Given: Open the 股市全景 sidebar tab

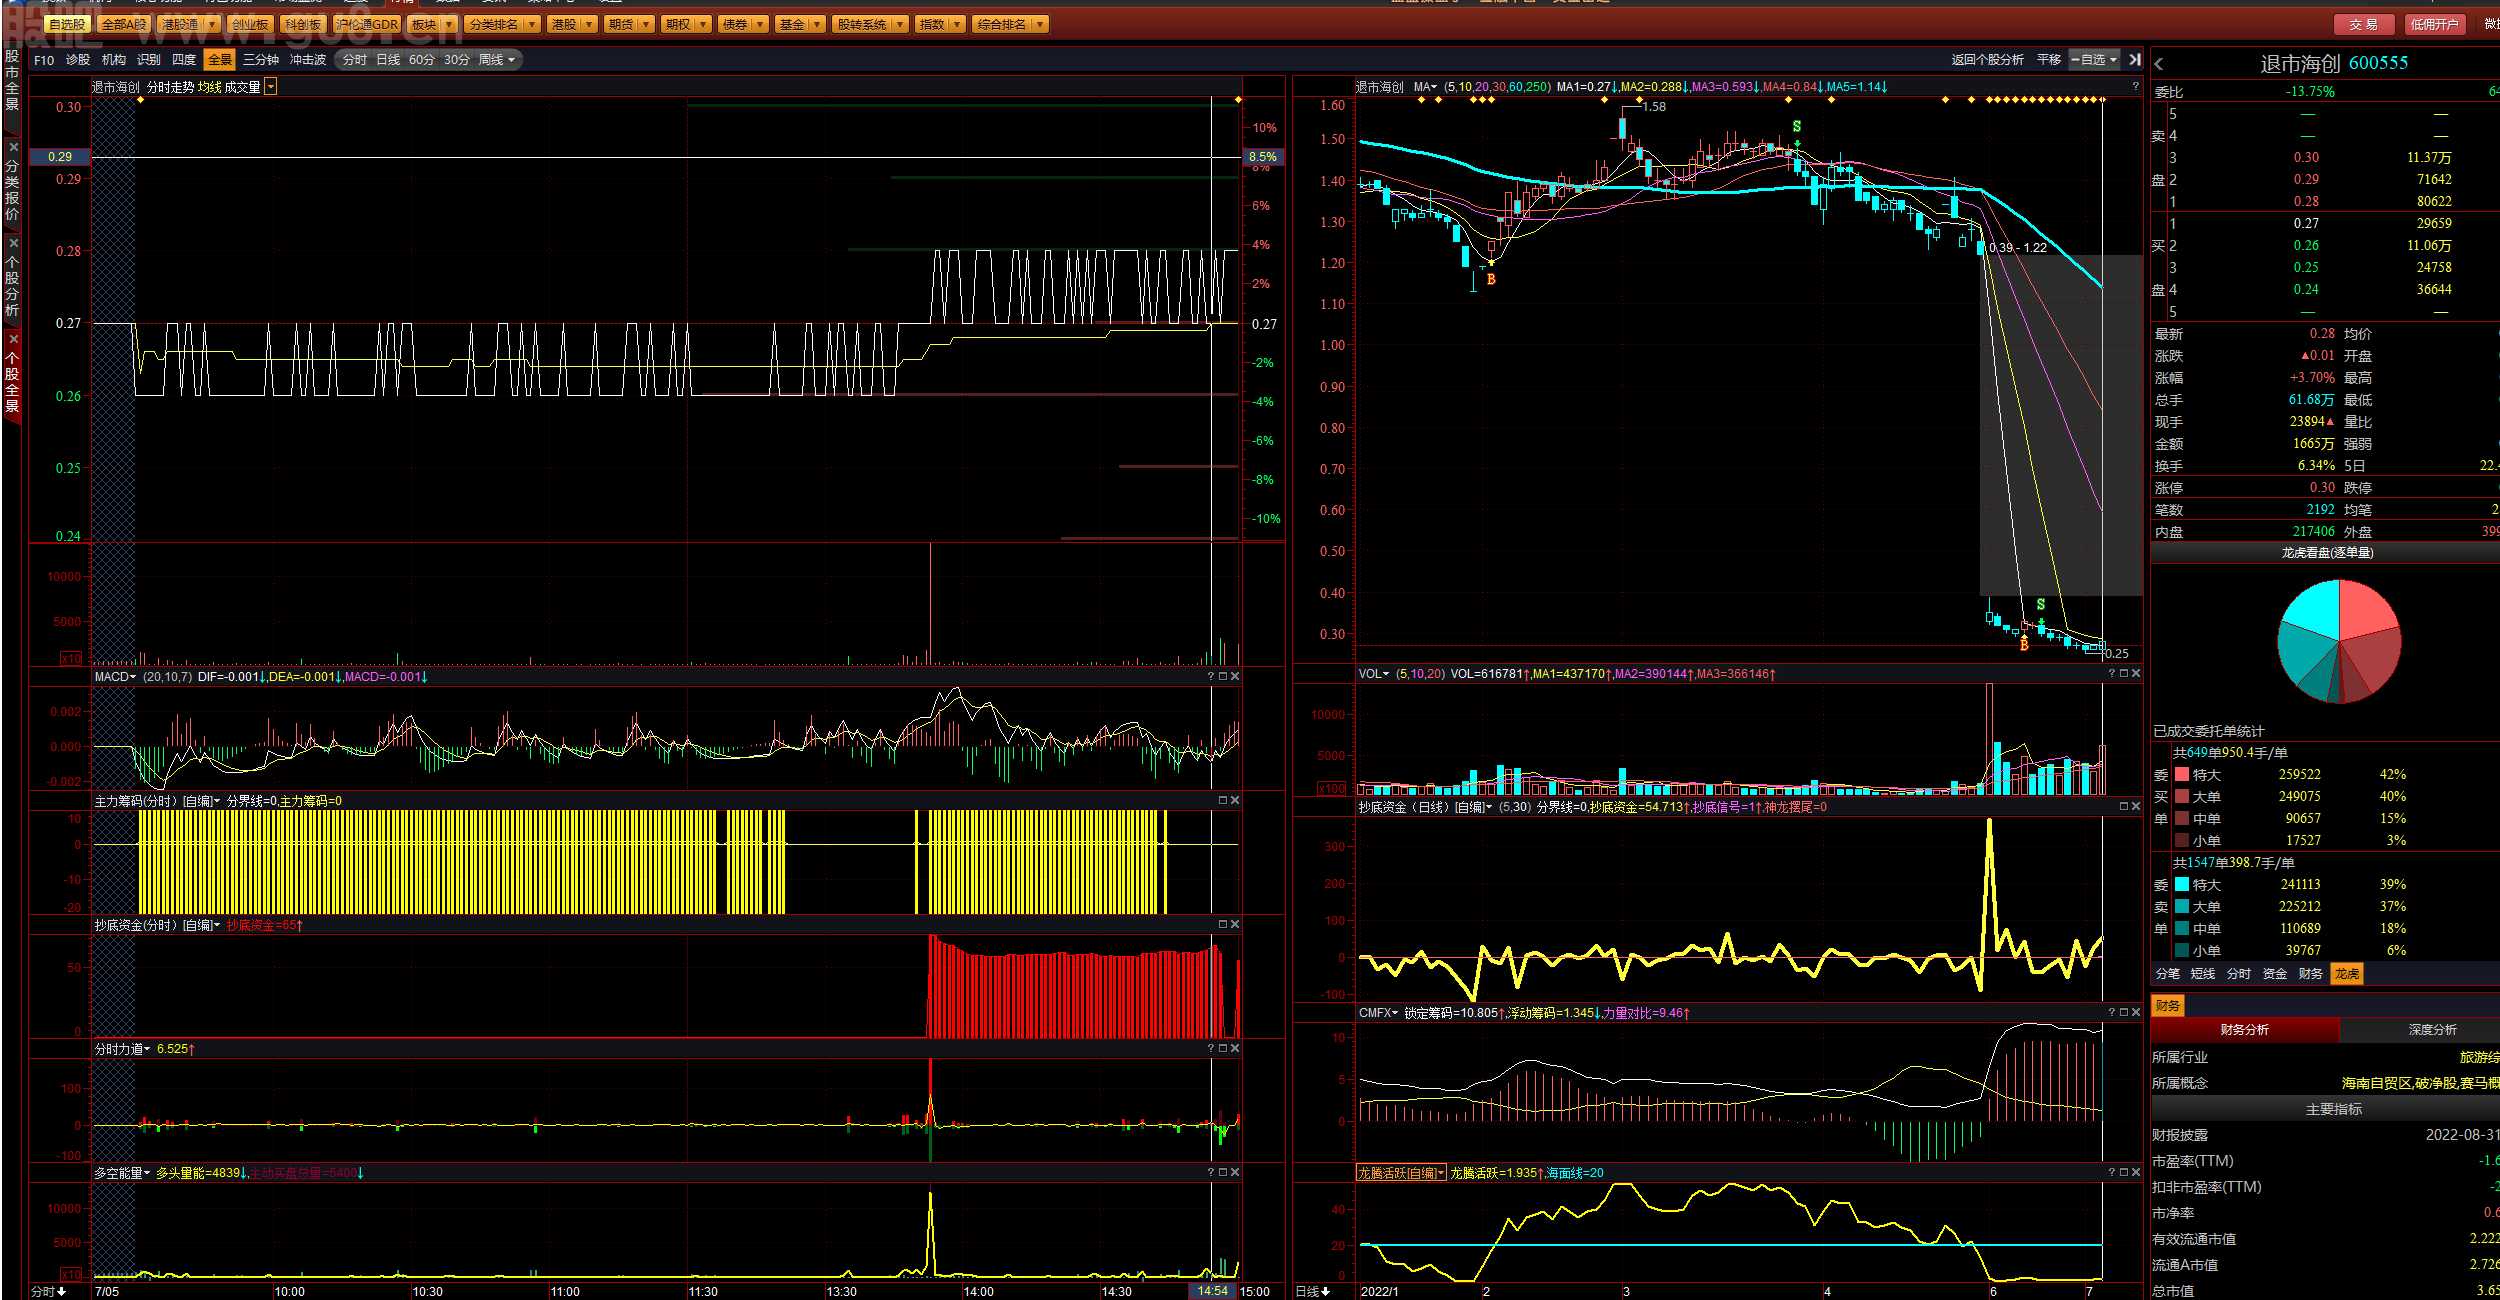Looking at the screenshot, I should (x=12, y=82).
